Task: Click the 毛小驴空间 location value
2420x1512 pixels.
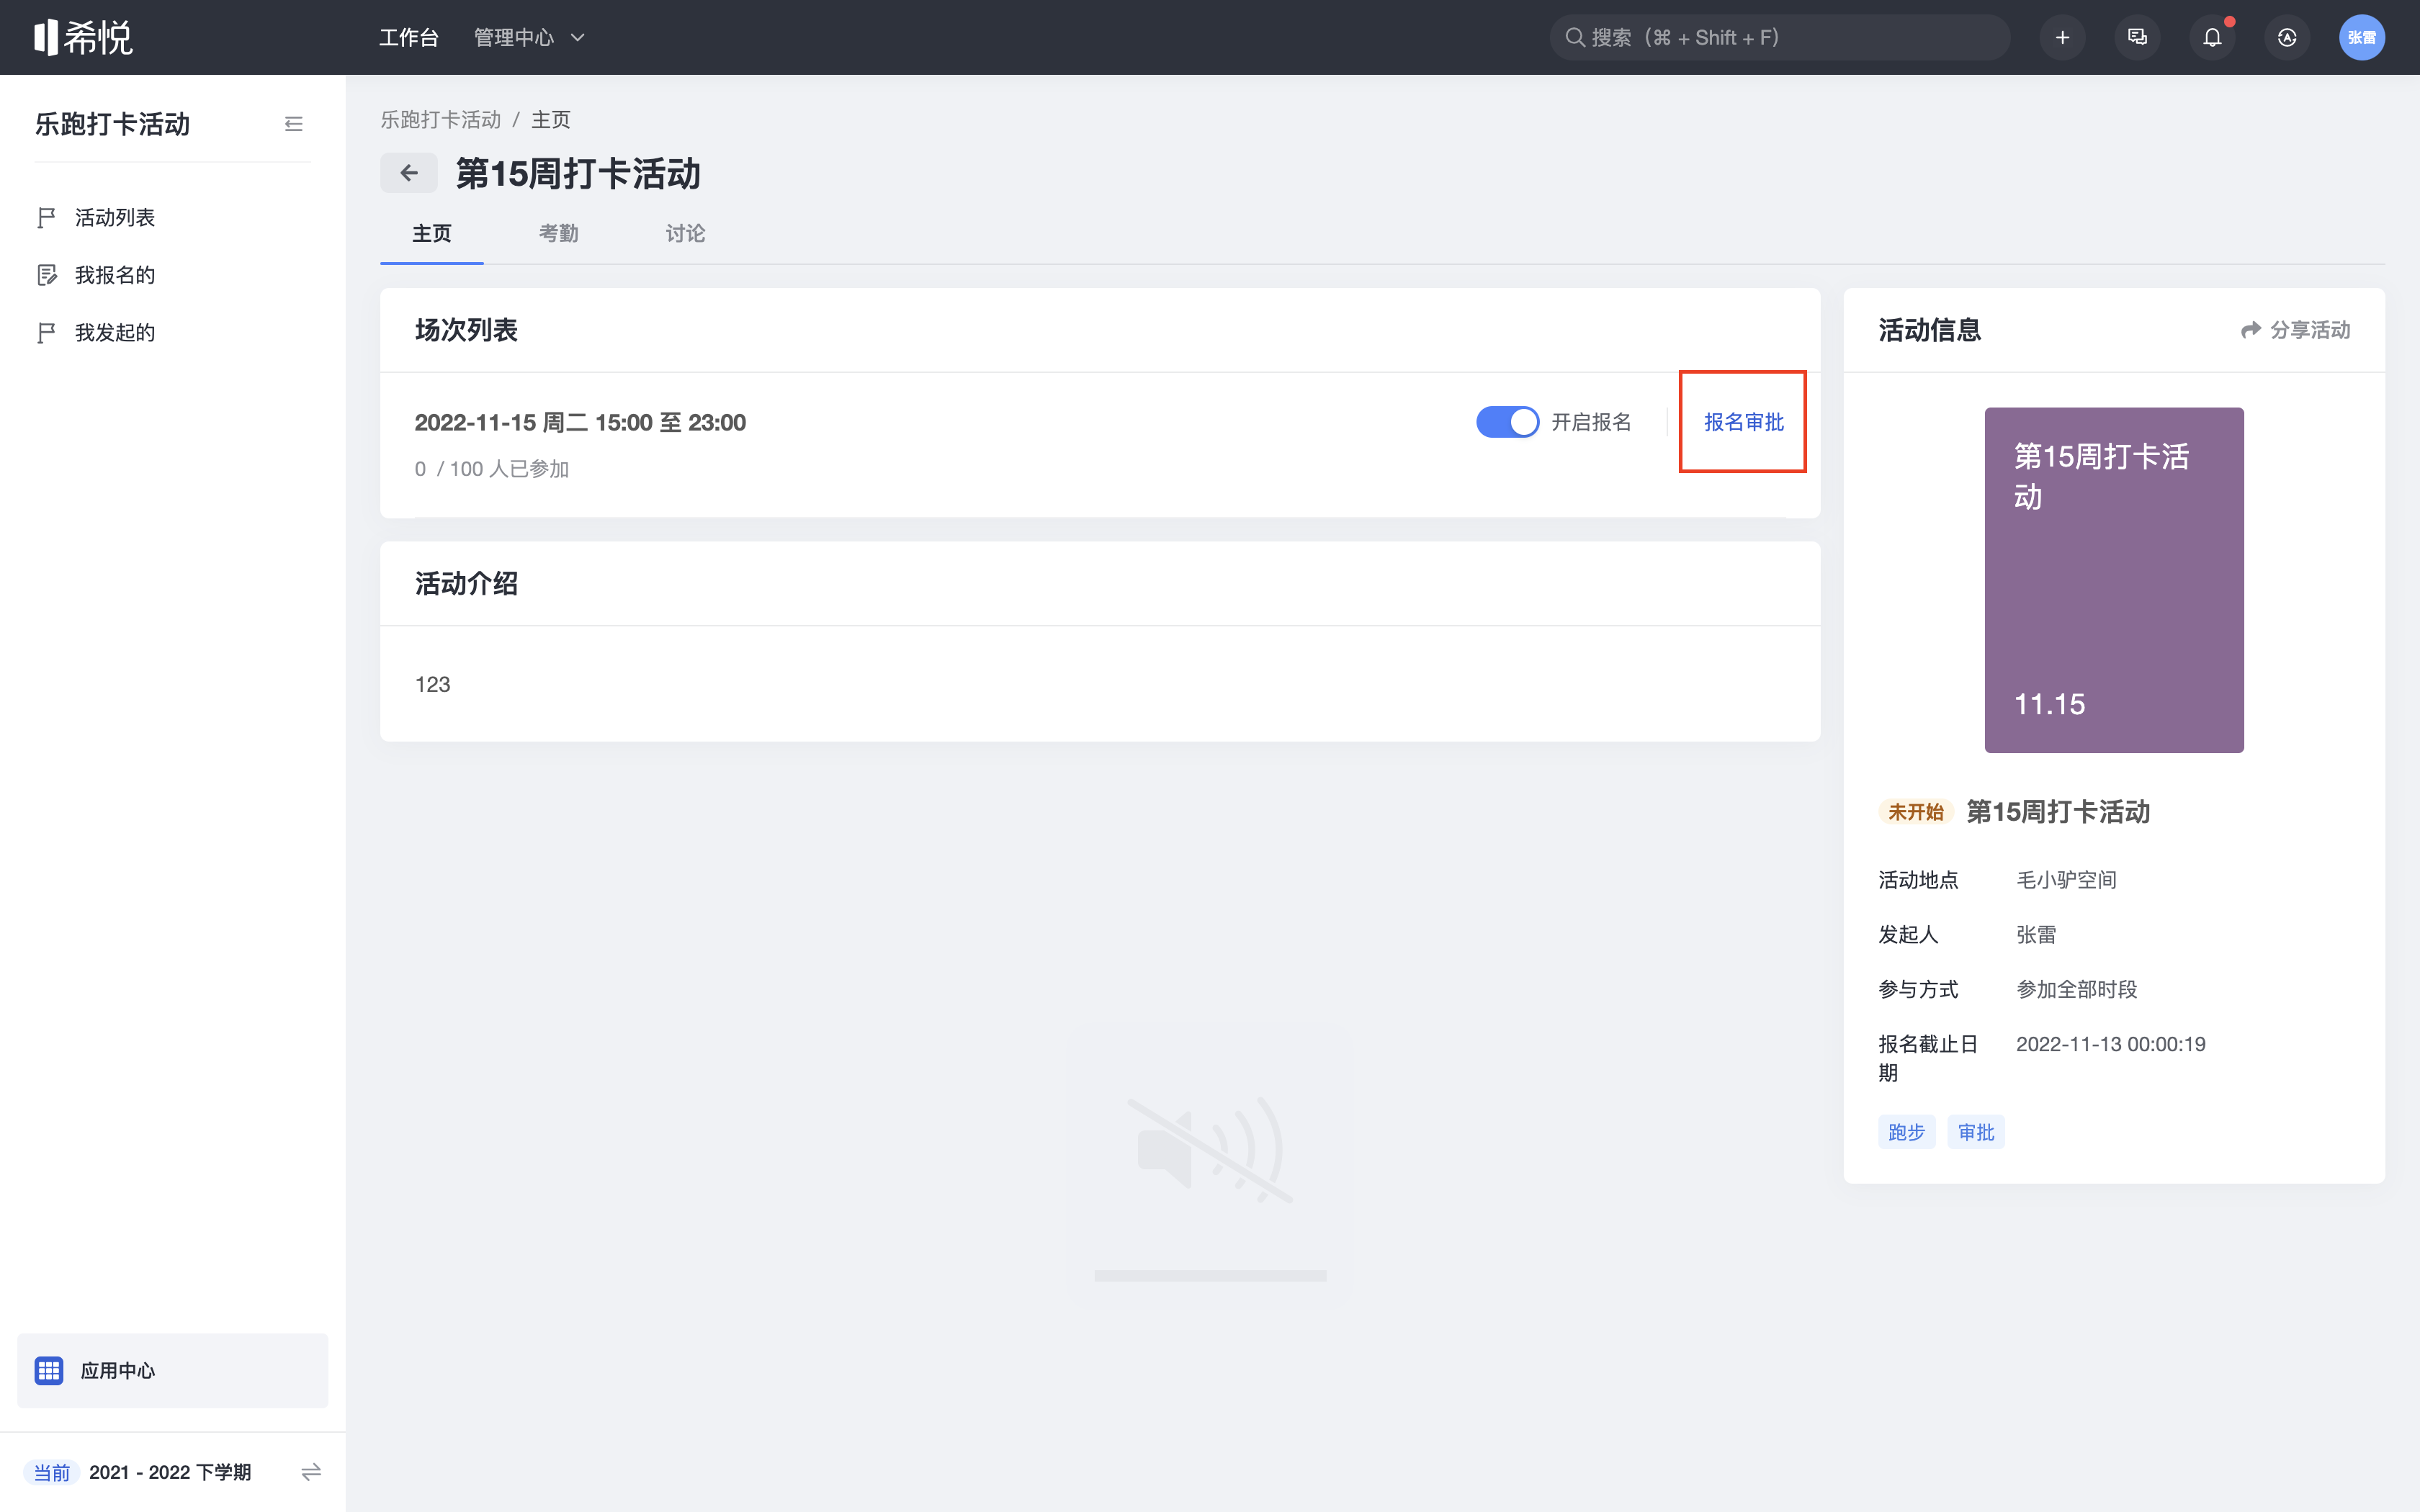Action: (x=2066, y=880)
